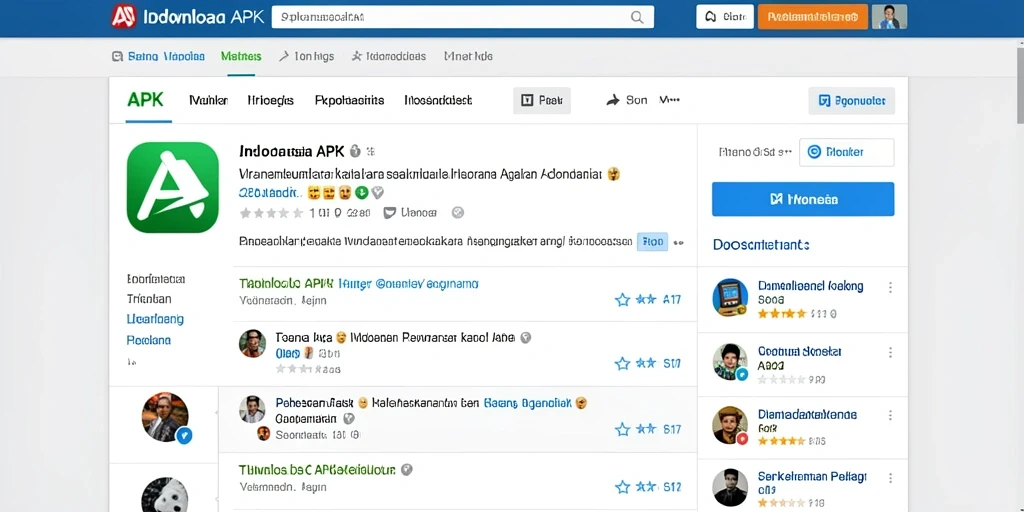
Task: Click the small blue Ftoo tag
Action: 652,242
